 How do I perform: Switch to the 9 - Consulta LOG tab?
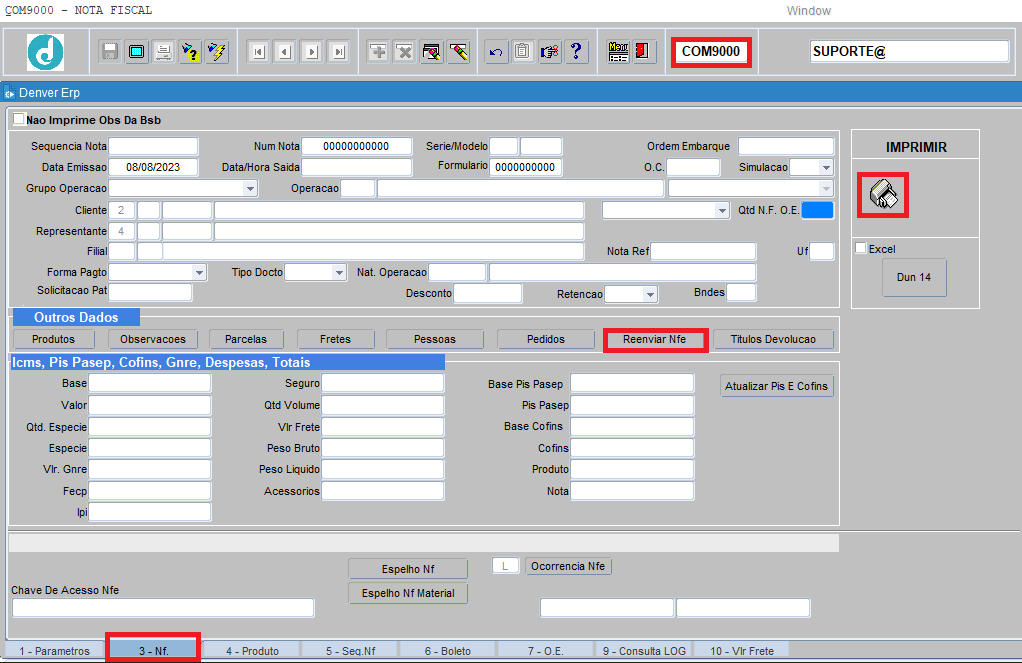coord(644,651)
